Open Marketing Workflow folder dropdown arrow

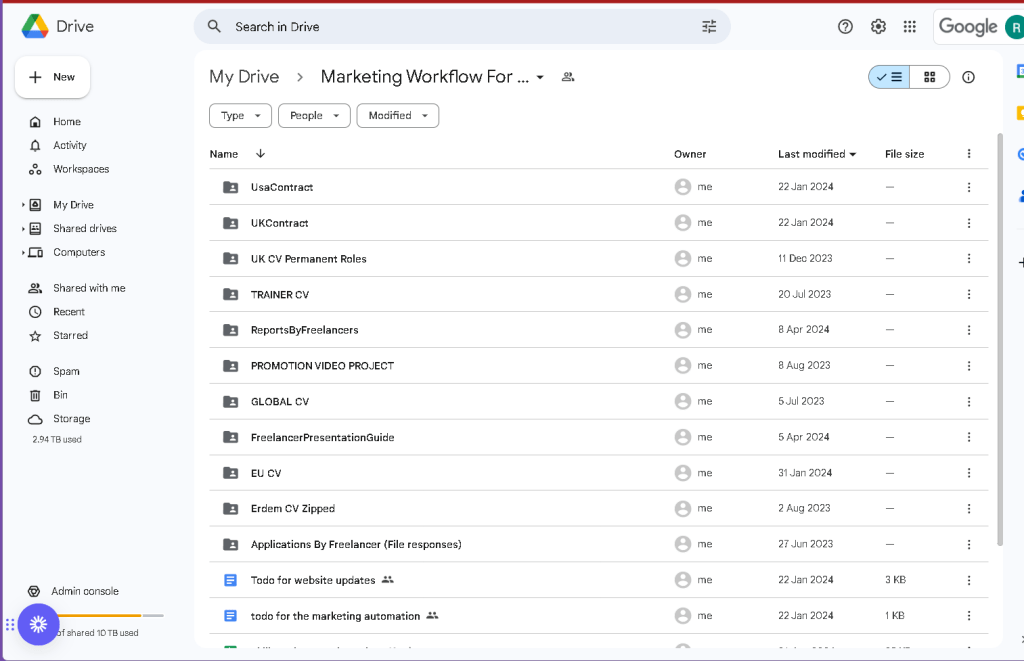click(x=540, y=77)
